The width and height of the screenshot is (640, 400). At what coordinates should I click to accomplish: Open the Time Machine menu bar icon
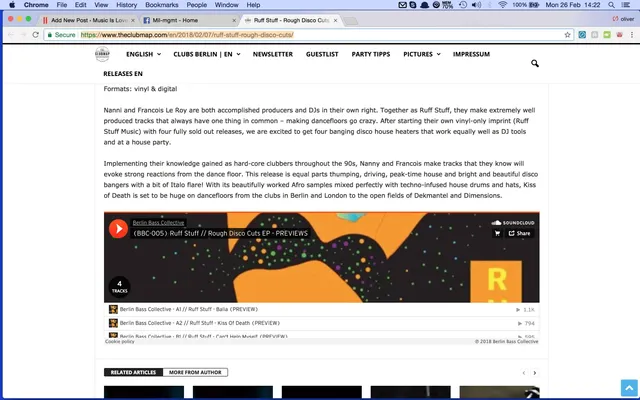coord(463,5)
